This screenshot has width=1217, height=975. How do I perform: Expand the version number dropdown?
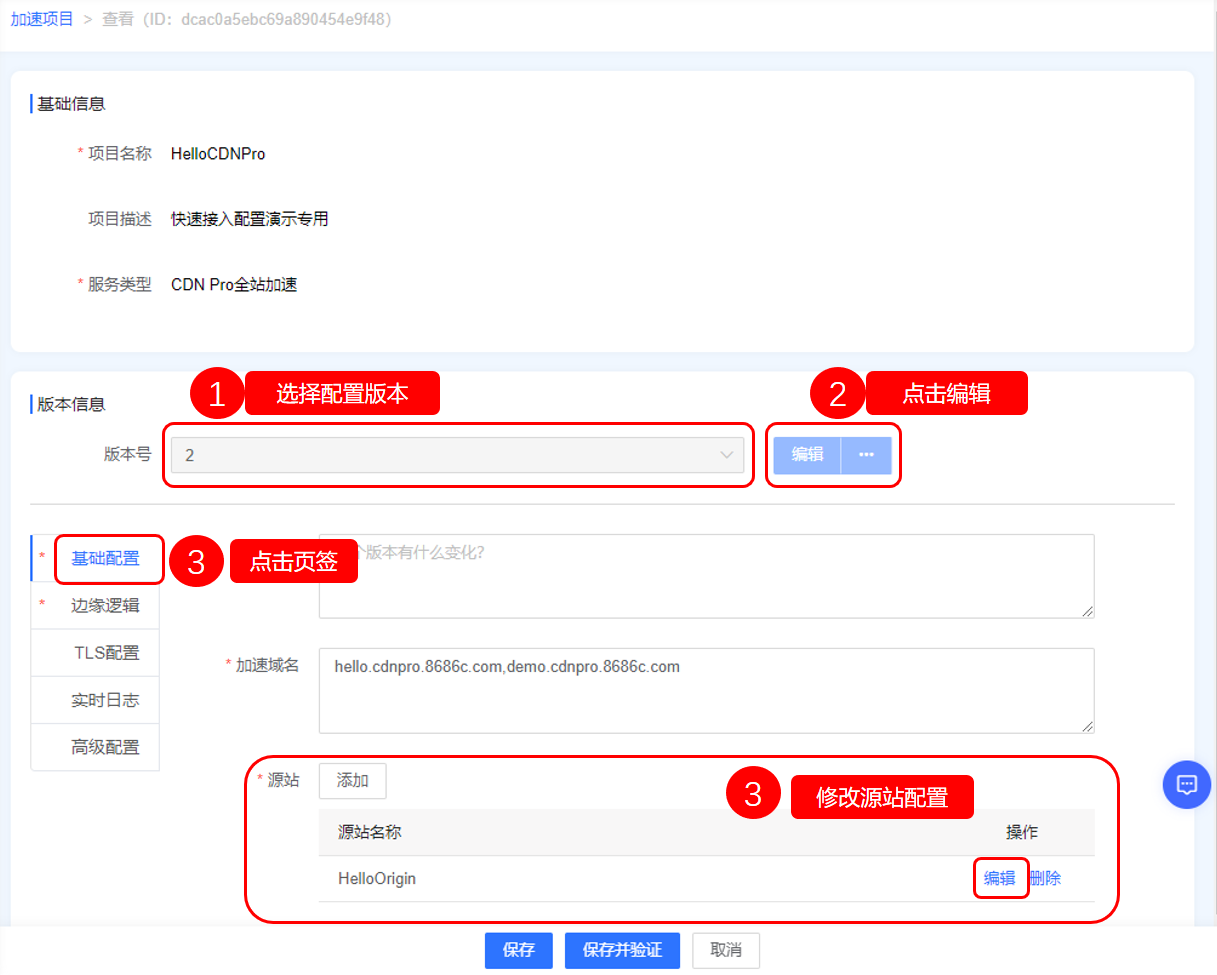[x=457, y=455]
